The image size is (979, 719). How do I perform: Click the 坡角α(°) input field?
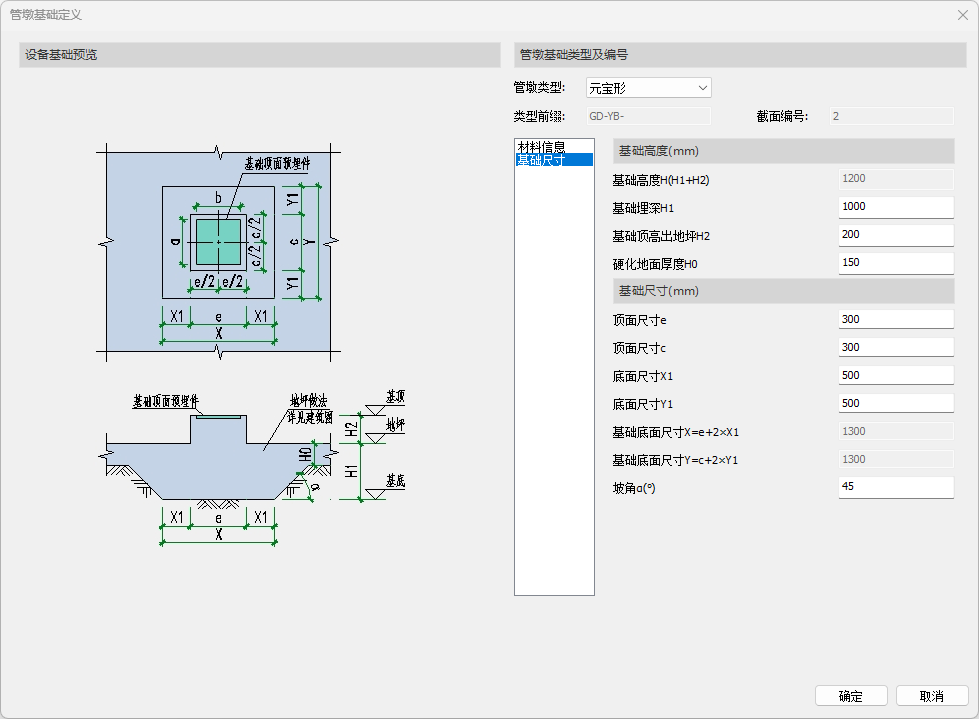895,487
